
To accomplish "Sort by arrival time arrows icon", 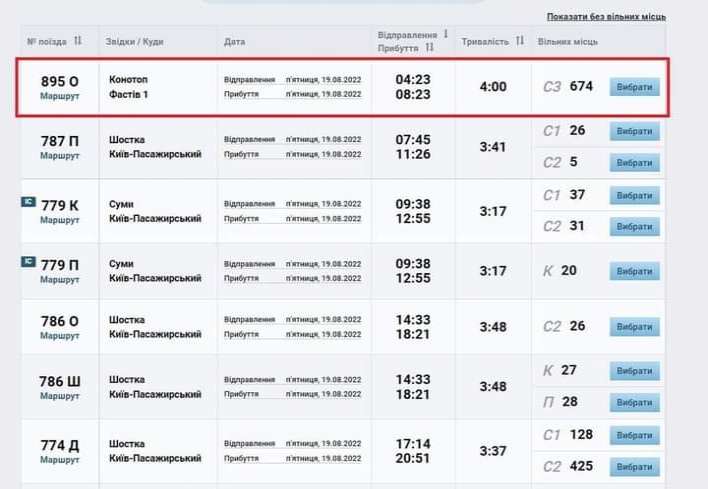I will (429, 47).
